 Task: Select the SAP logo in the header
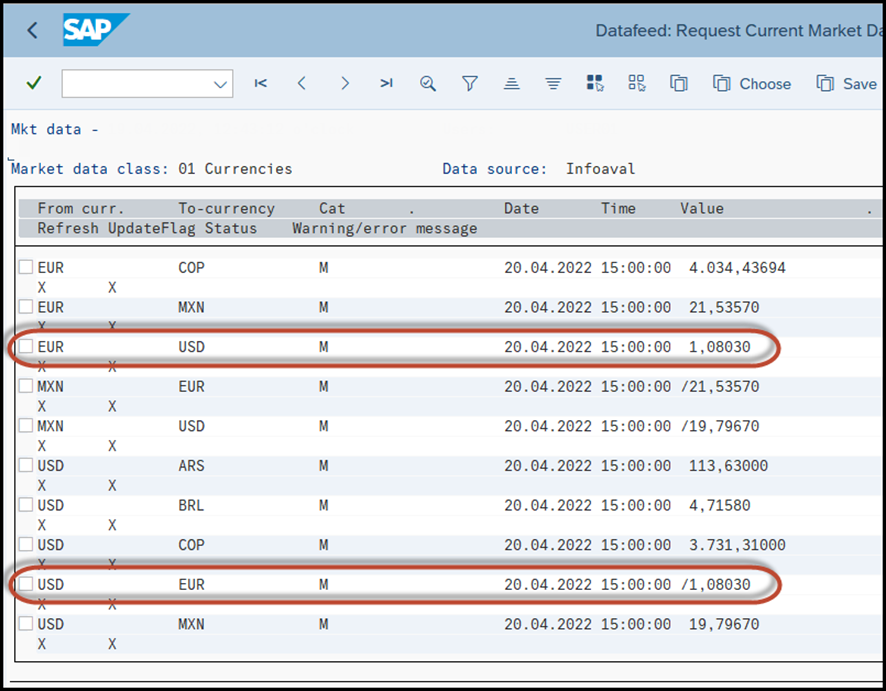coord(95,30)
